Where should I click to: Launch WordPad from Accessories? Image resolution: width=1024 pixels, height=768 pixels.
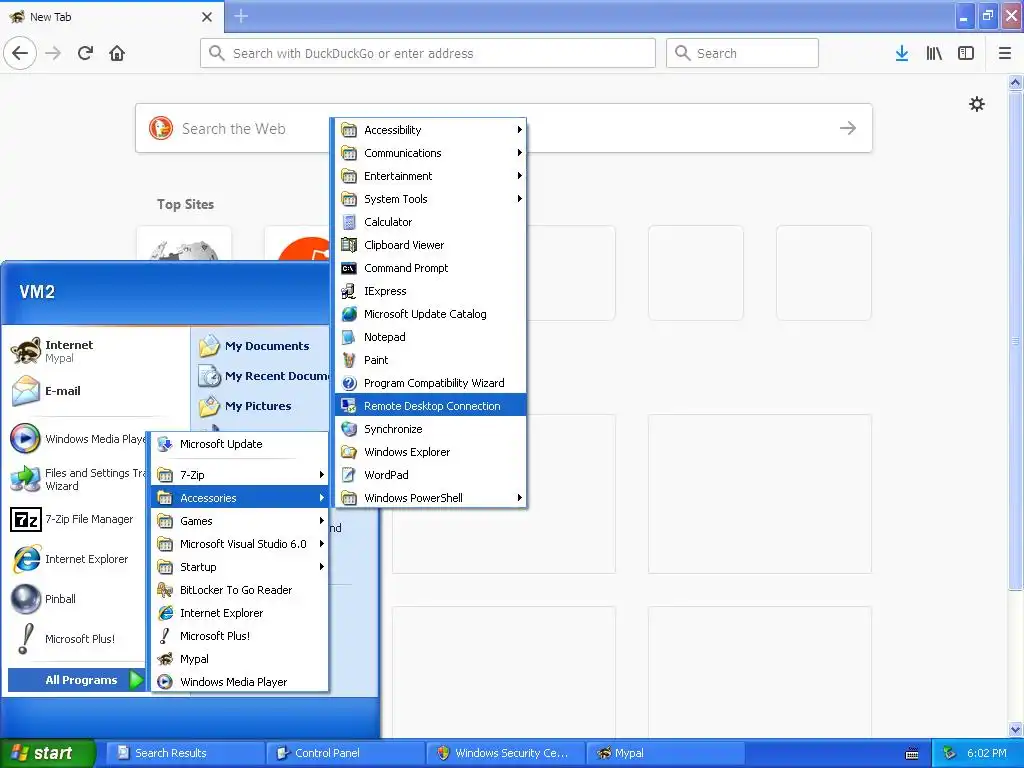pyautogui.click(x=430, y=475)
